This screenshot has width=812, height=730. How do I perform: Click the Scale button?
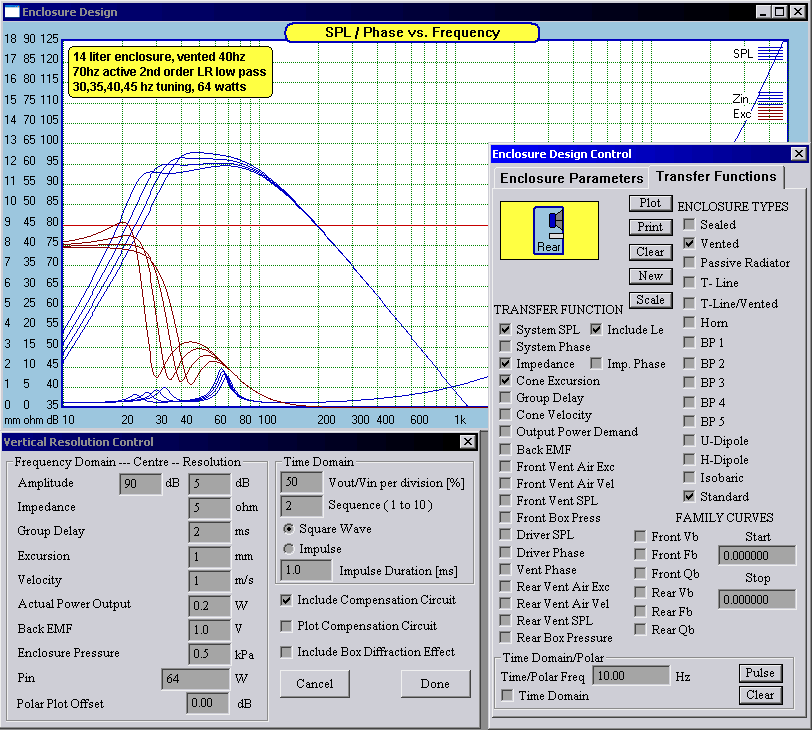coord(650,300)
